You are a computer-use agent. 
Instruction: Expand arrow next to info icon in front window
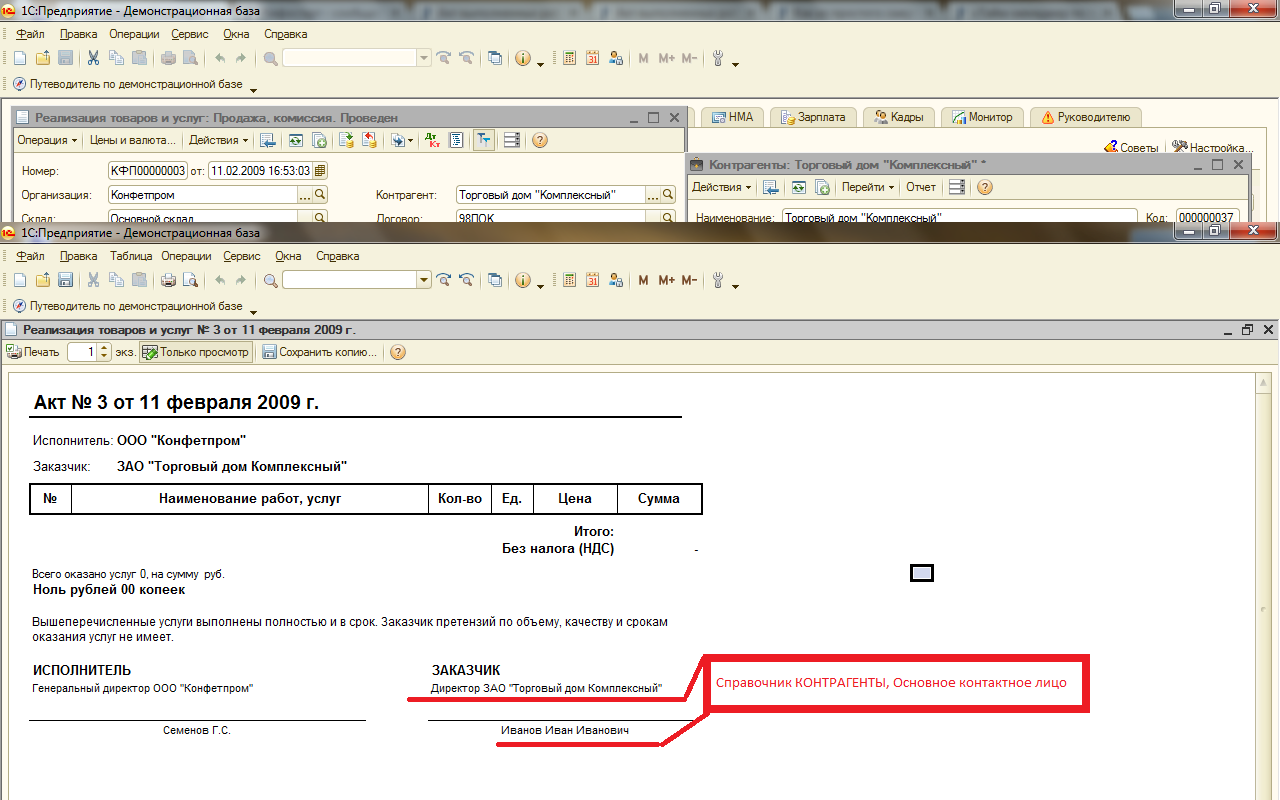540,285
